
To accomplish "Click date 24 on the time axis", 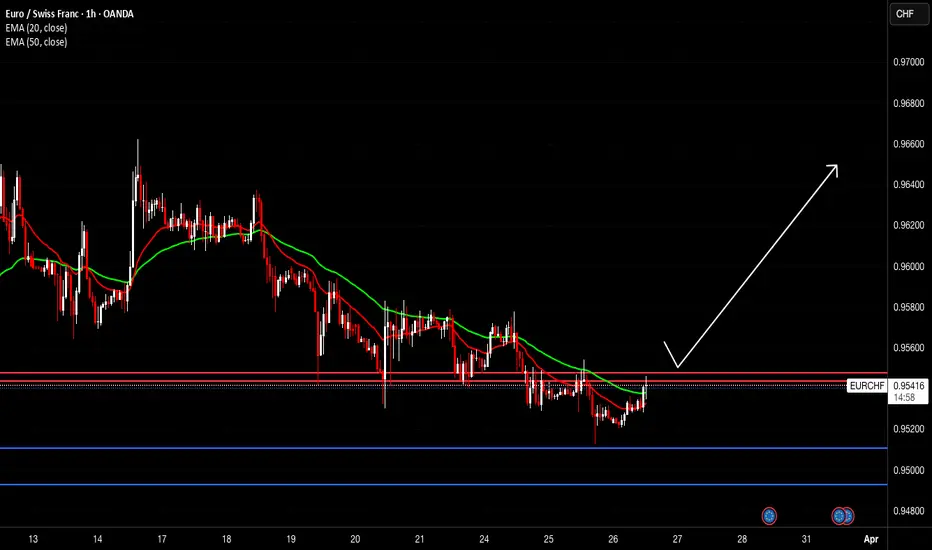I will tap(484, 539).
